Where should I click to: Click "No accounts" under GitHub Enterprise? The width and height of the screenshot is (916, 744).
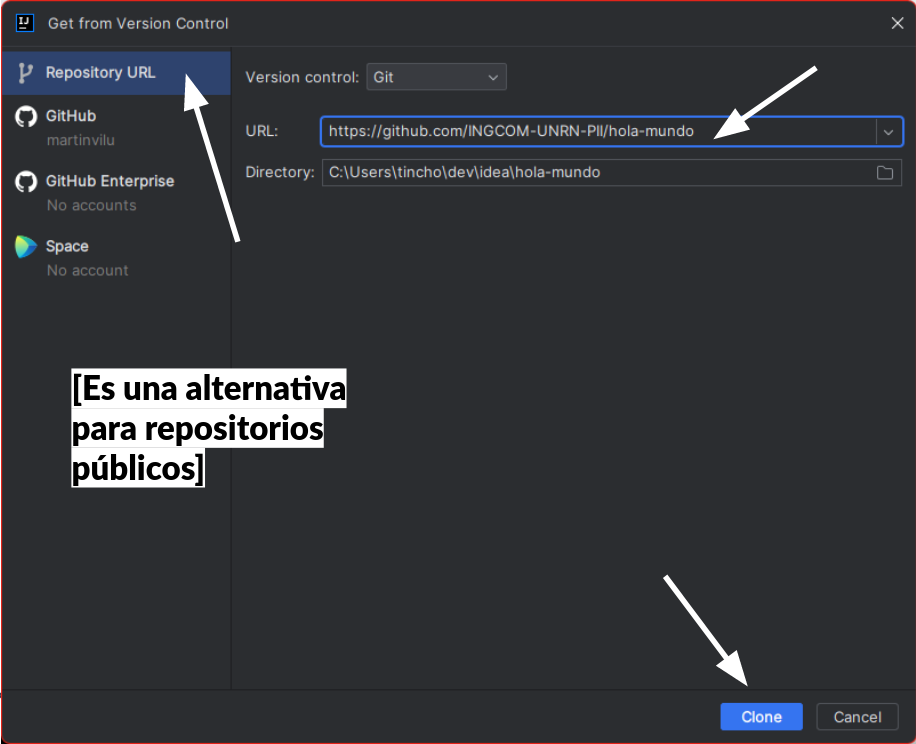(x=91, y=205)
